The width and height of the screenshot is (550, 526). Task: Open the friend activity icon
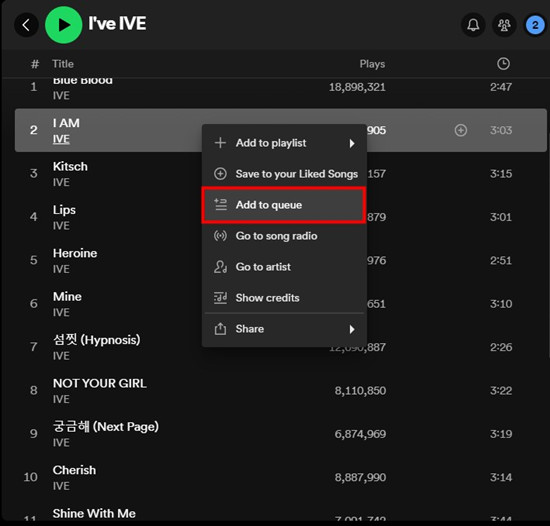[x=504, y=25]
